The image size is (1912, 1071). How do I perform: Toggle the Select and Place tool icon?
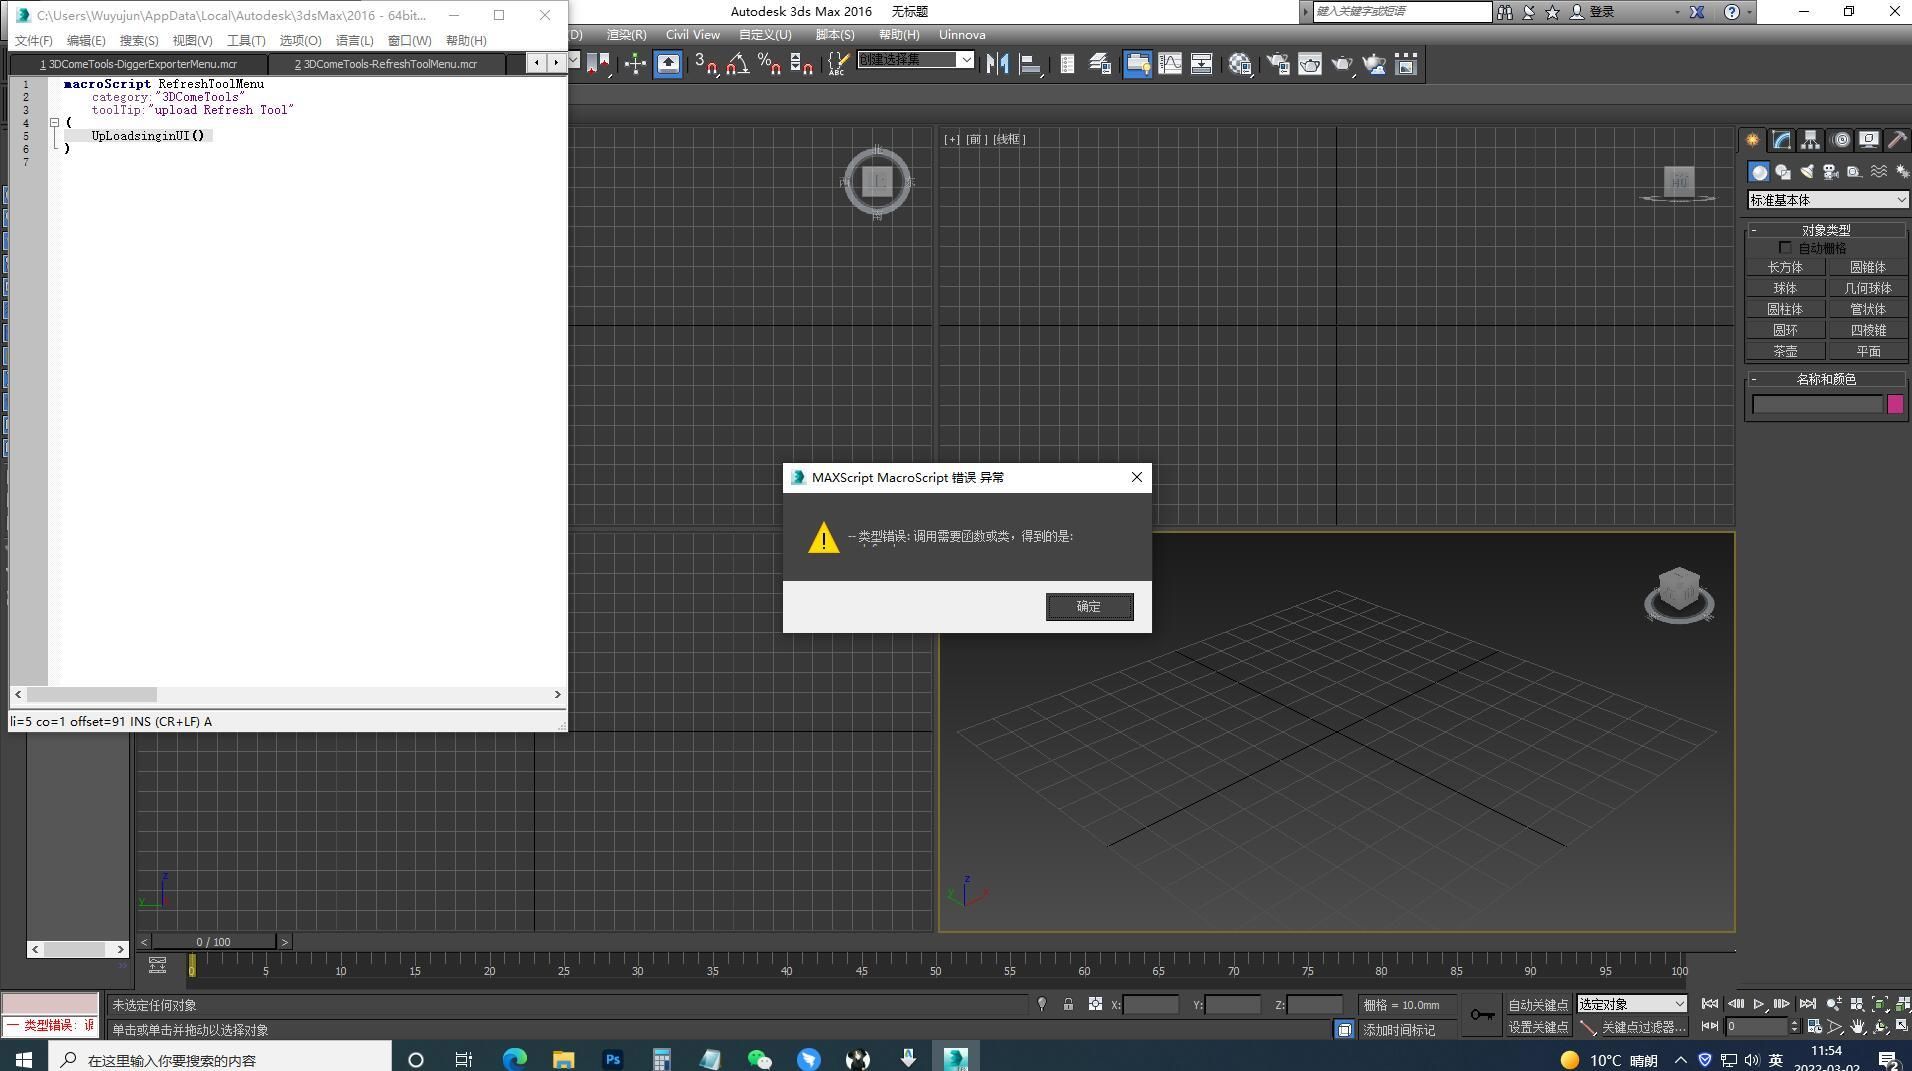tap(668, 64)
